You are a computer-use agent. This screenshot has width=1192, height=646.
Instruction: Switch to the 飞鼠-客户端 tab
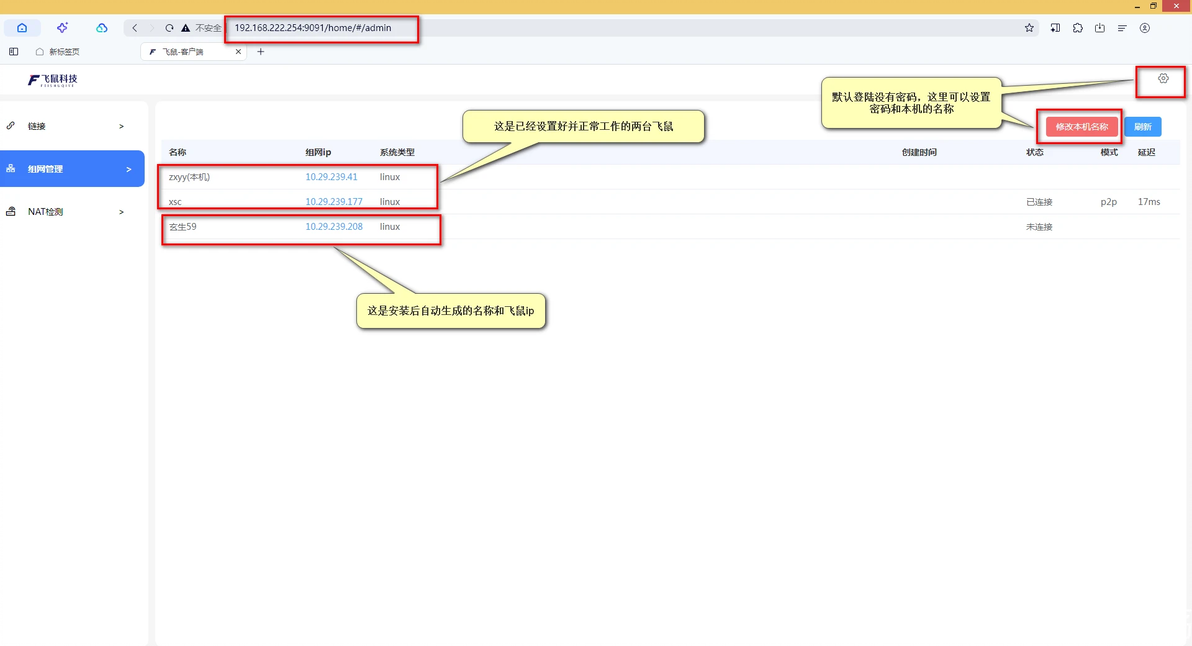pos(194,52)
